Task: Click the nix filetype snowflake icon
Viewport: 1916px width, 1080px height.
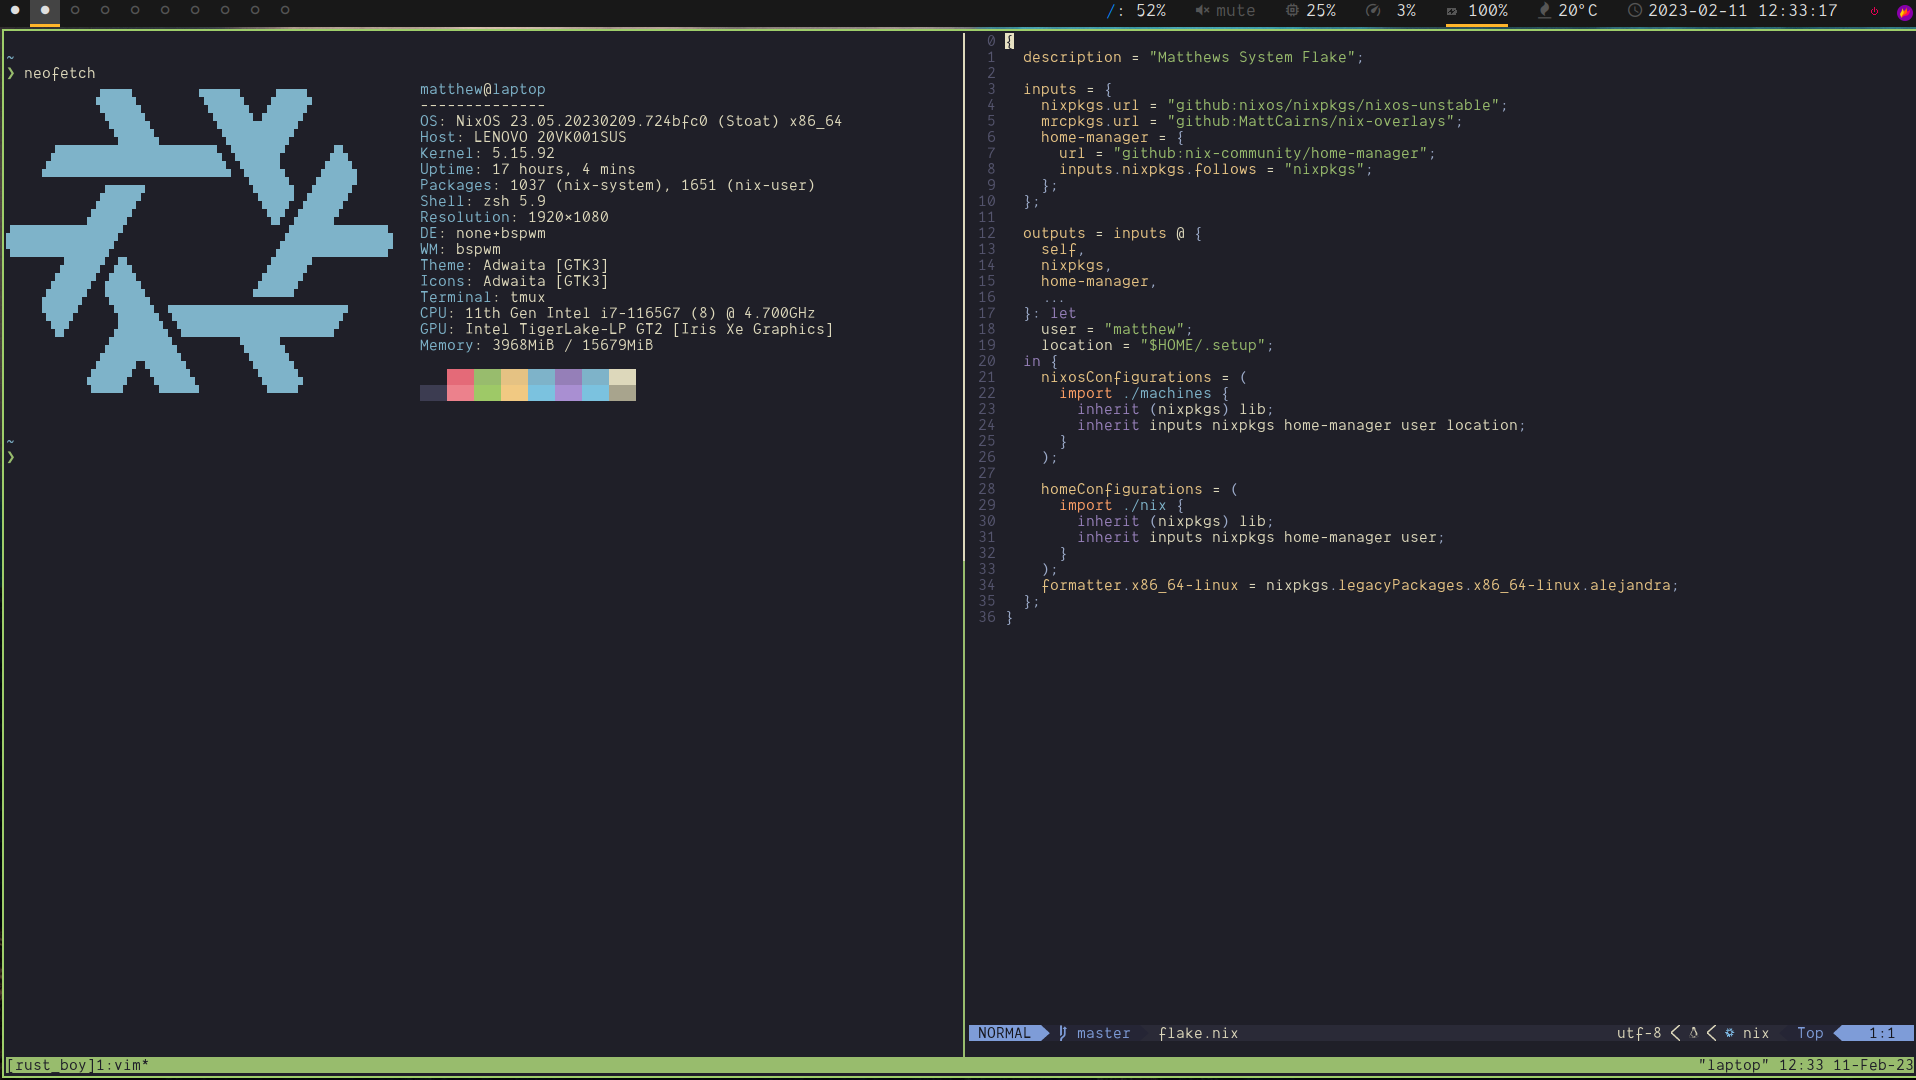Action: [x=1729, y=1033]
